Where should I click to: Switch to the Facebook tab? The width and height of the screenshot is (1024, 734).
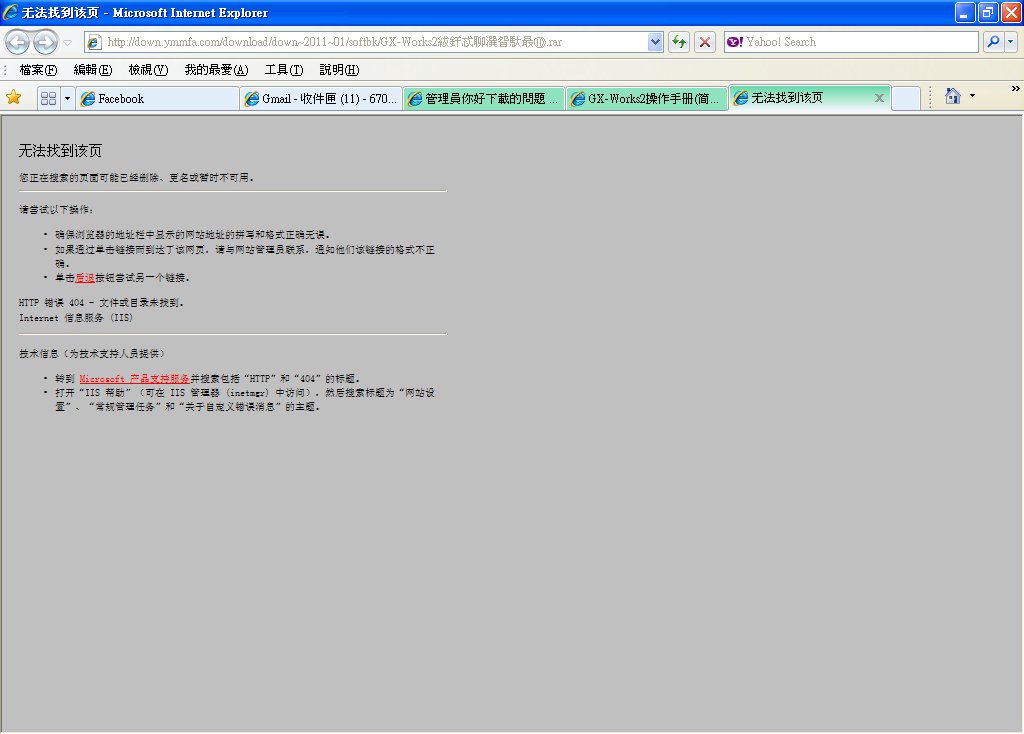tap(157, 98)
